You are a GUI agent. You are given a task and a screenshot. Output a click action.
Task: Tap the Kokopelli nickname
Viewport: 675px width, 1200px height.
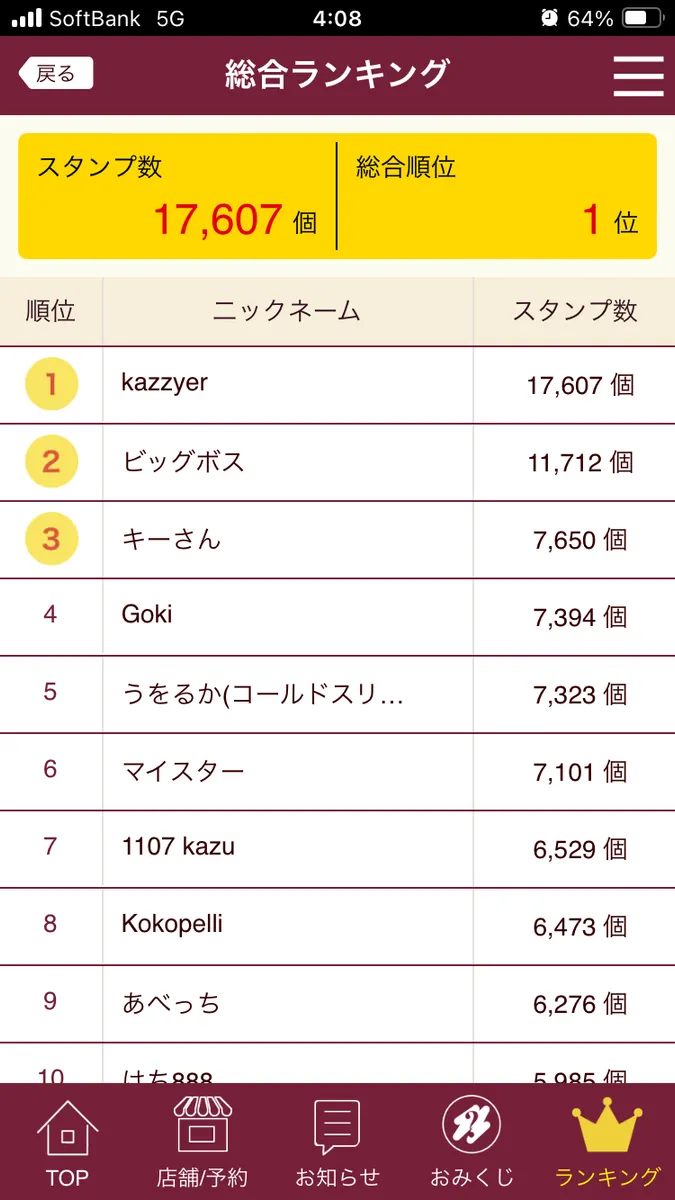[172, 924]
